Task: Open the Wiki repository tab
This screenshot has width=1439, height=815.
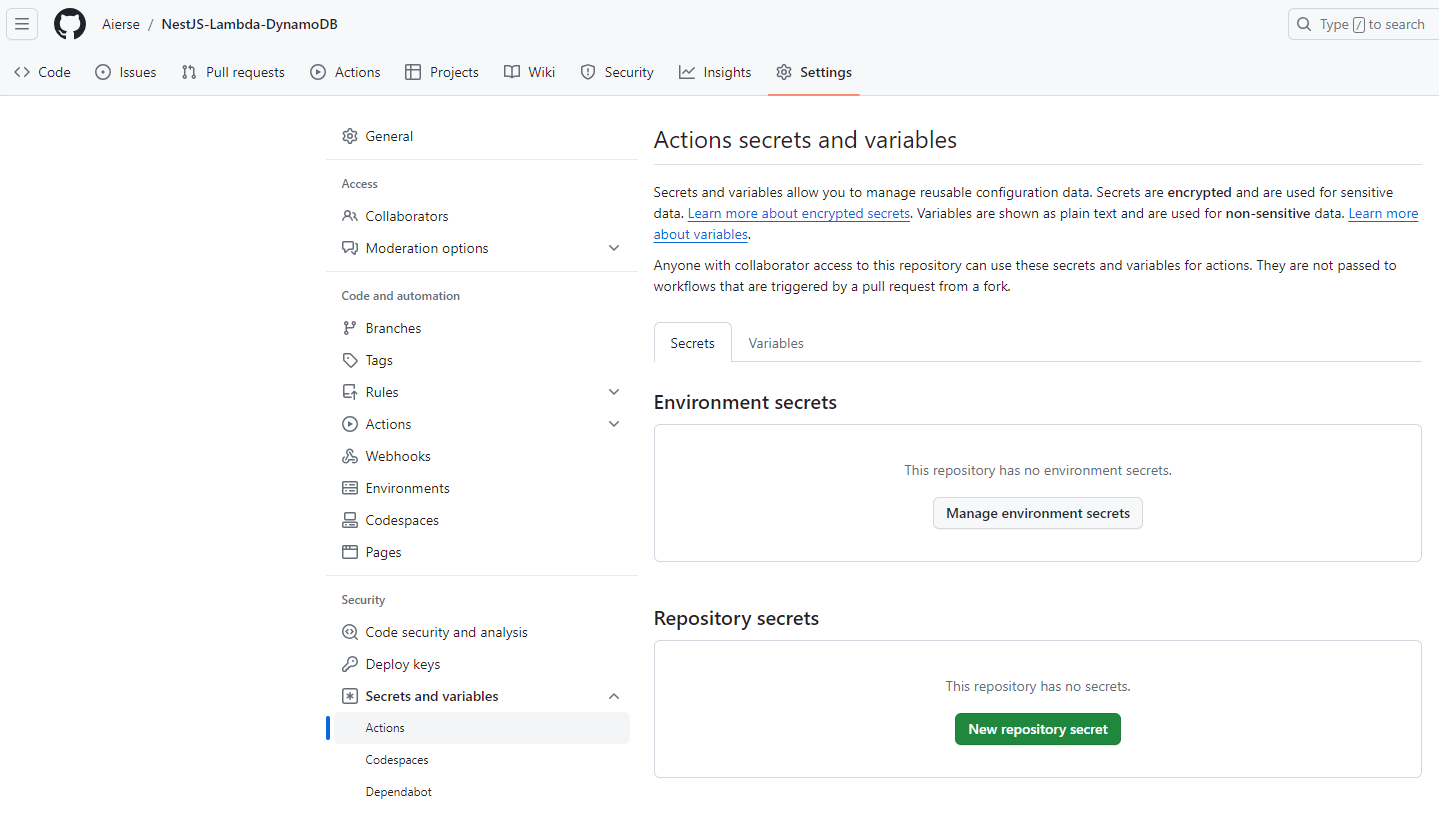Action: pyautogui.click(x=530, y=72)
